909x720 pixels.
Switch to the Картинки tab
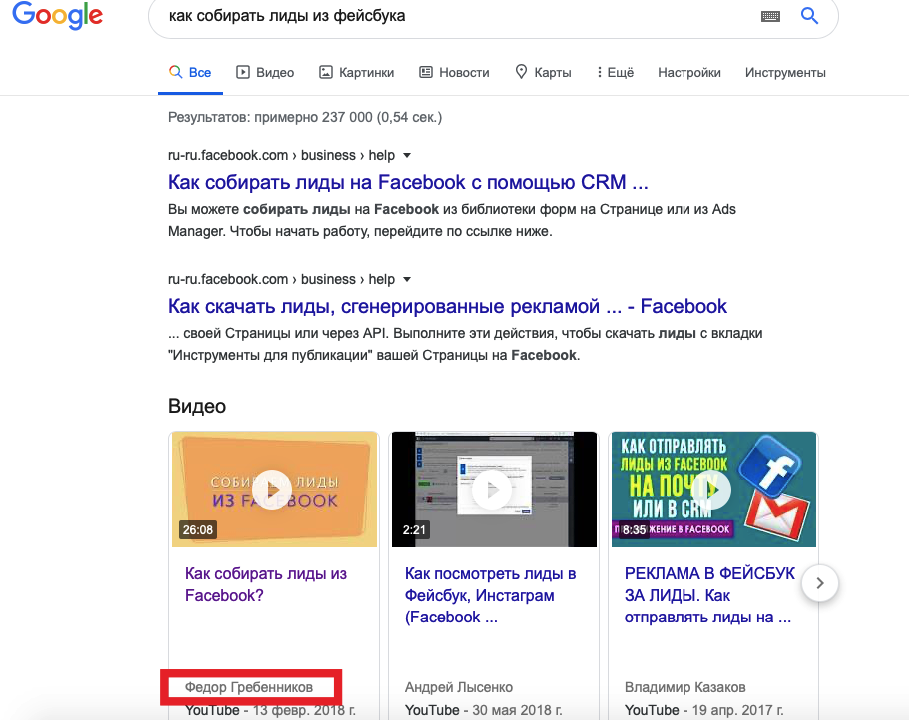(x=357, y=73)
